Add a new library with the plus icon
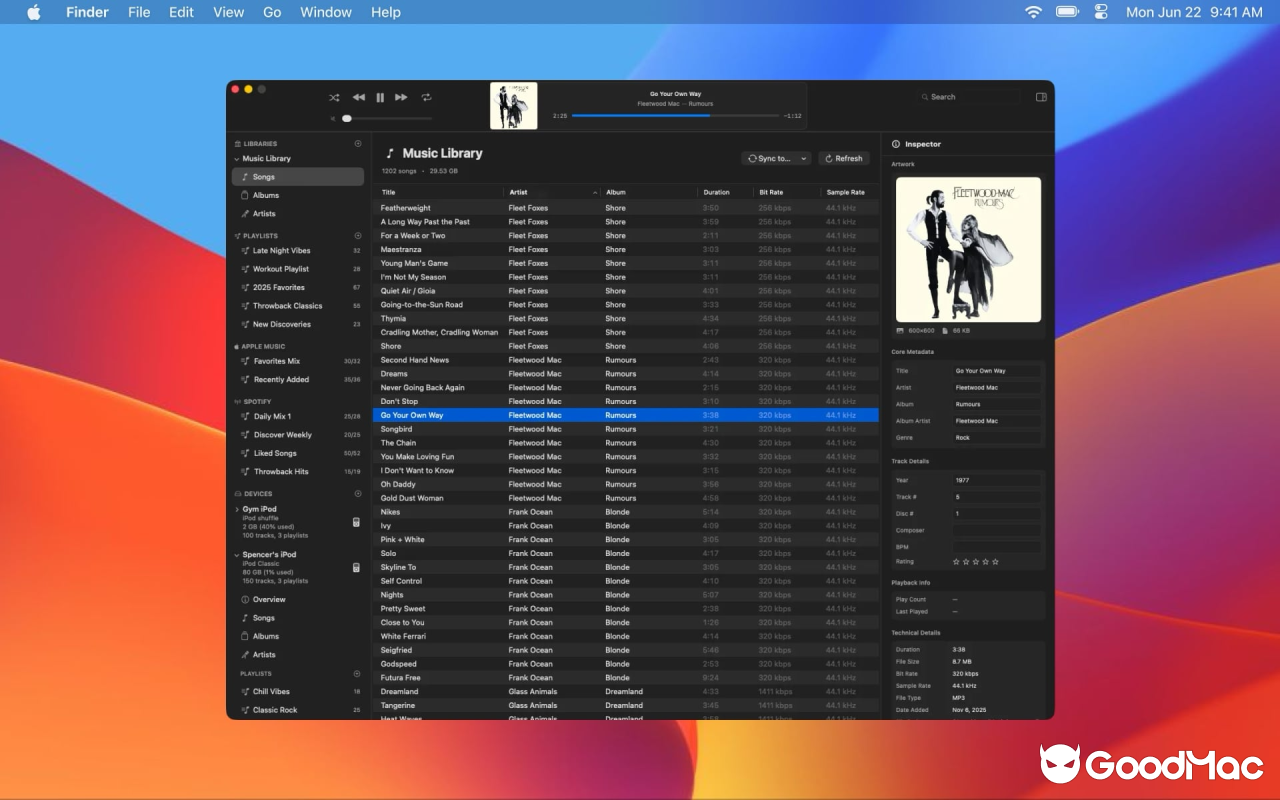The width and height of the screenshot is (1280, 800). 358,144
